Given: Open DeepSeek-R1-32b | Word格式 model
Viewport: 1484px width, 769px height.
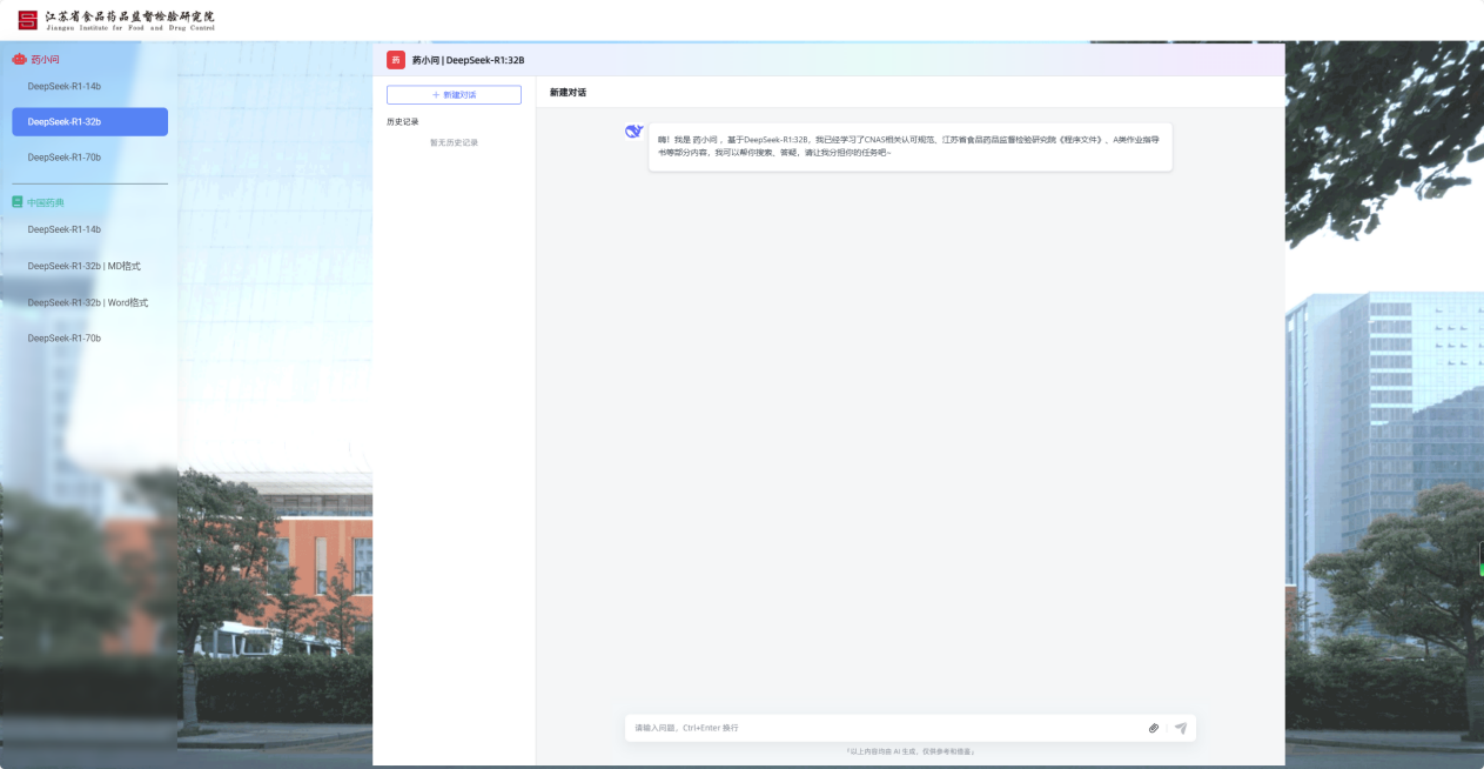Looking at the screenshot, I should 90,302.
